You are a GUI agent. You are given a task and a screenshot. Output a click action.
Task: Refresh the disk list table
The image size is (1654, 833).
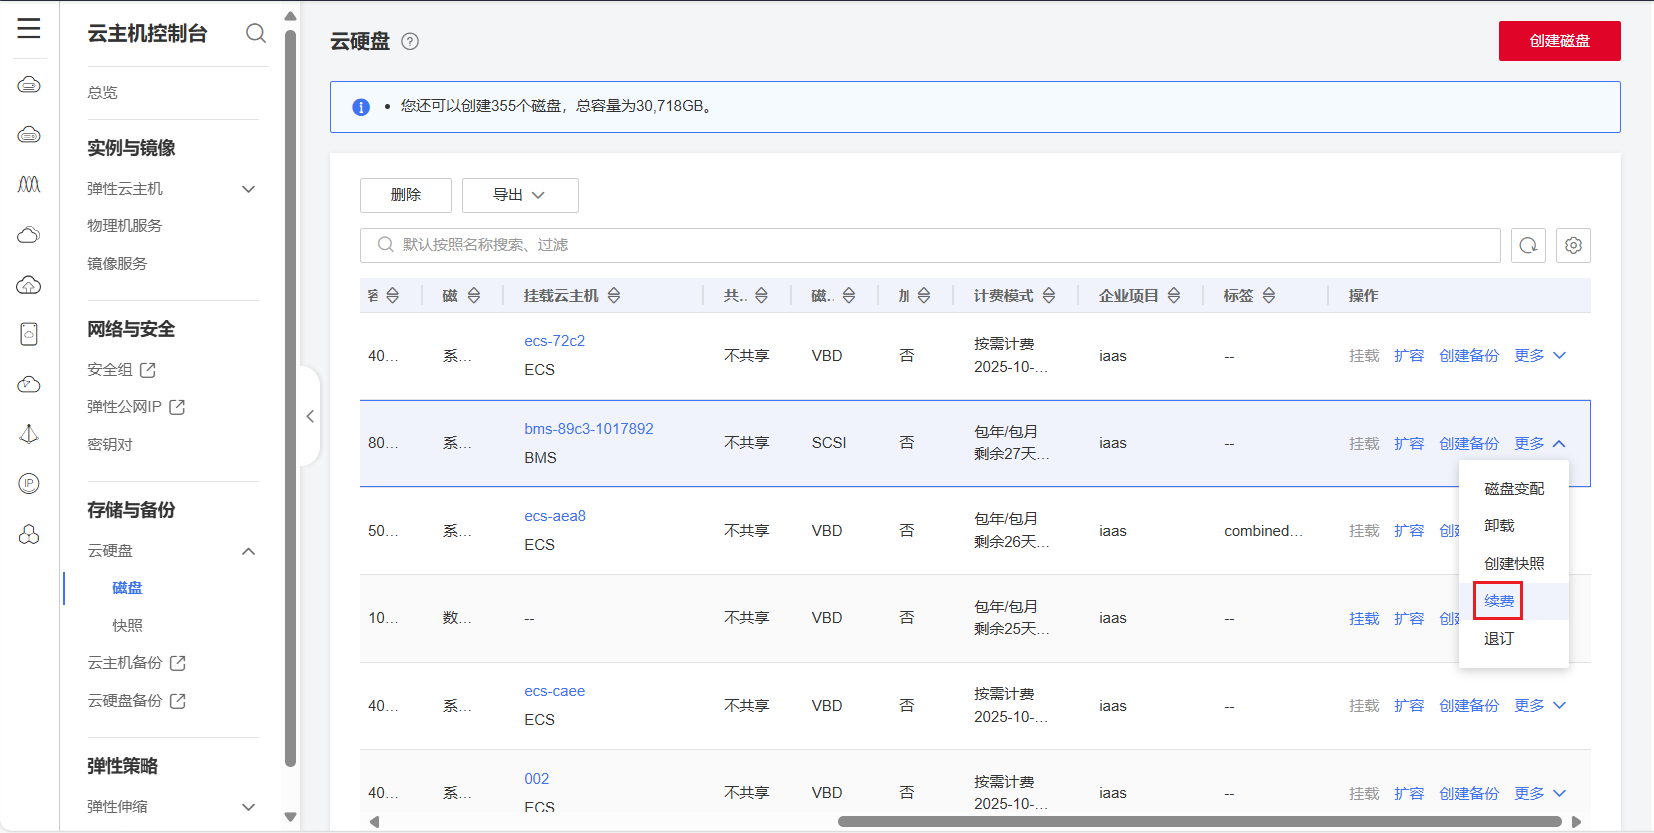1528,245
